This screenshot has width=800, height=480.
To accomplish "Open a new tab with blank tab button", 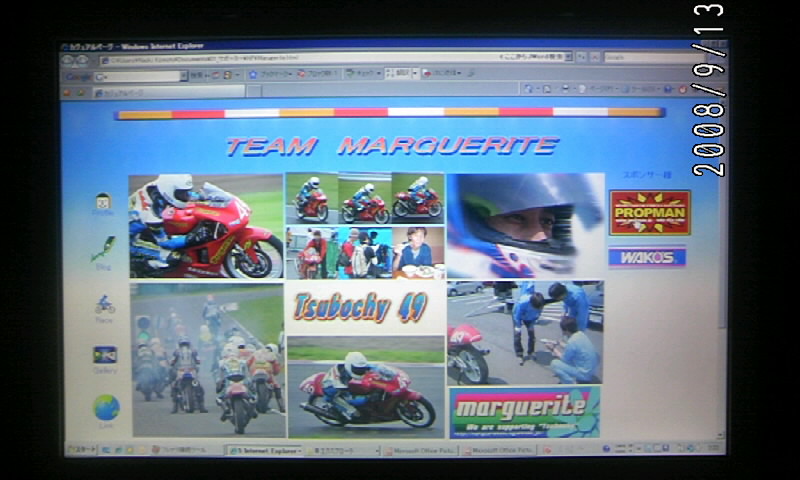I will pos(254,92).
